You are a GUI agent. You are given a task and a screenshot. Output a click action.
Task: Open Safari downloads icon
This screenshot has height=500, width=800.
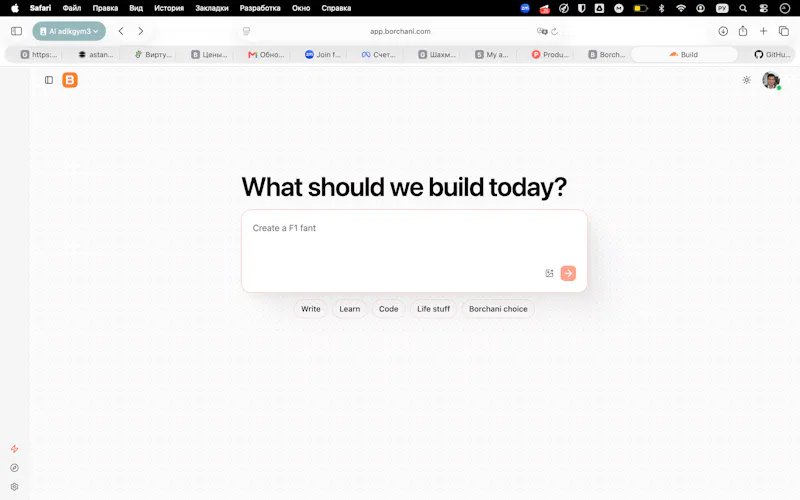(x=723, y=31)
